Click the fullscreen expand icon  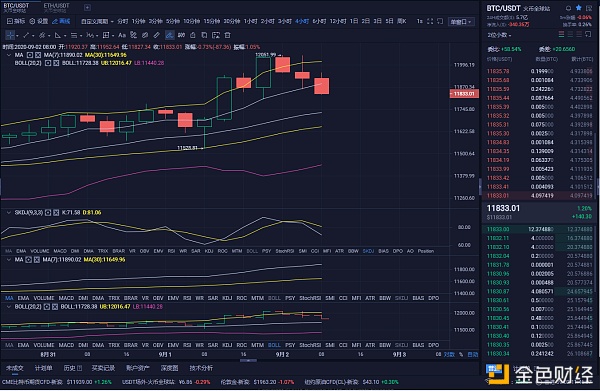click(x=430, y=21)
